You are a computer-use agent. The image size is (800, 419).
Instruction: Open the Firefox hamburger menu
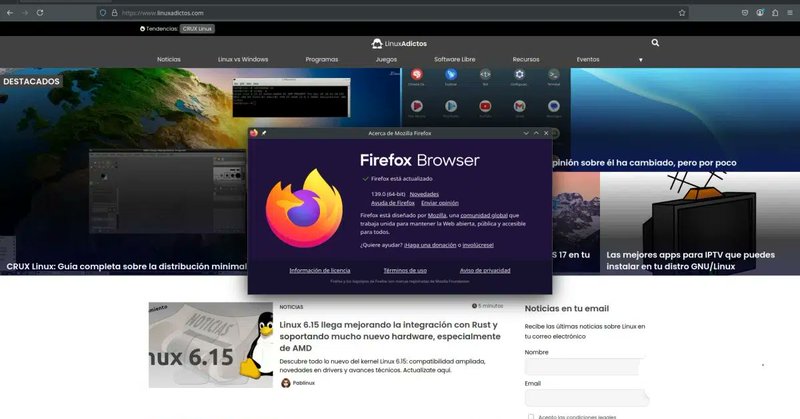790,13
